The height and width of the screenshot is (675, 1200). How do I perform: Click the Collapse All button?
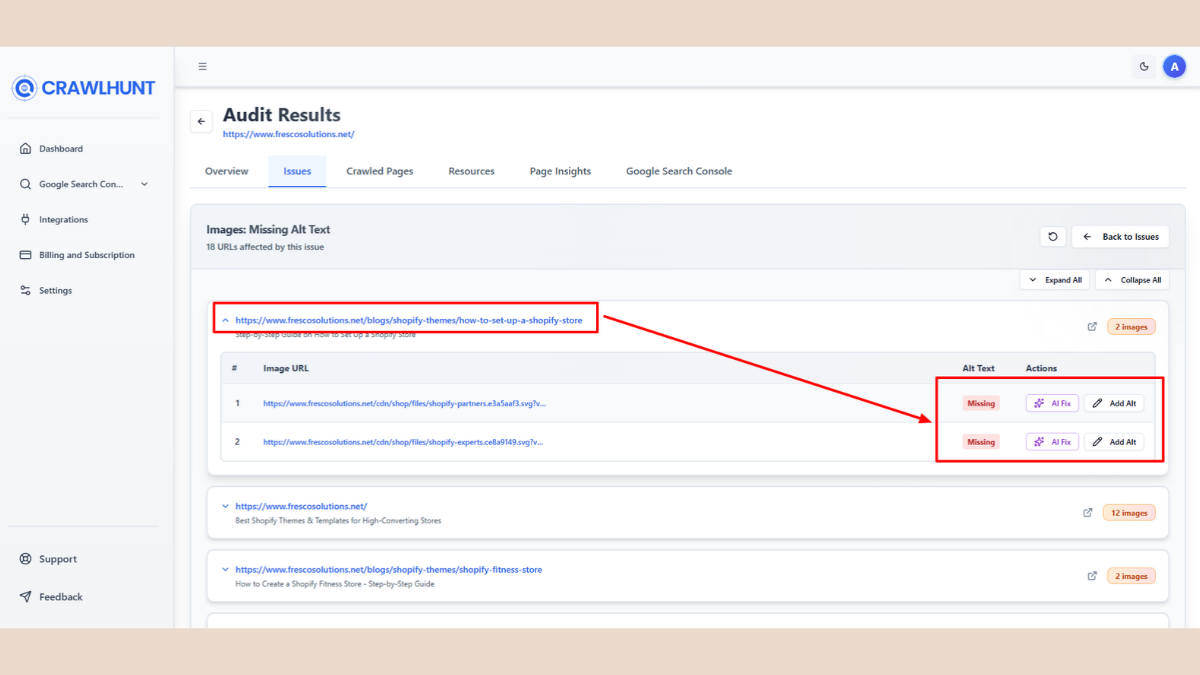point(1132,280)
